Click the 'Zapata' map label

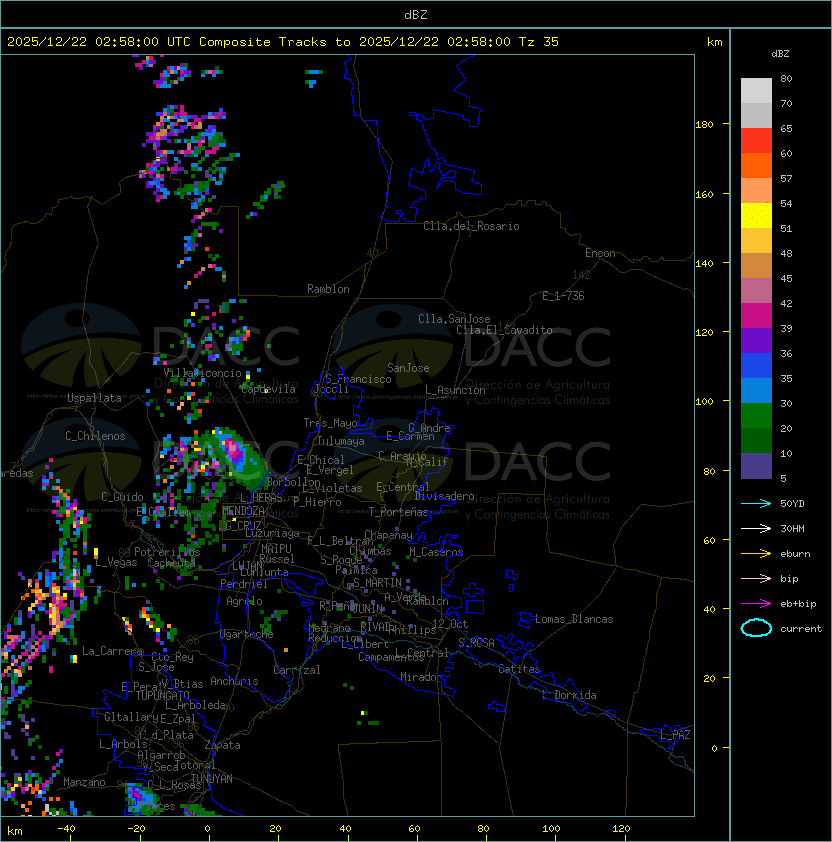coord(222,745)
